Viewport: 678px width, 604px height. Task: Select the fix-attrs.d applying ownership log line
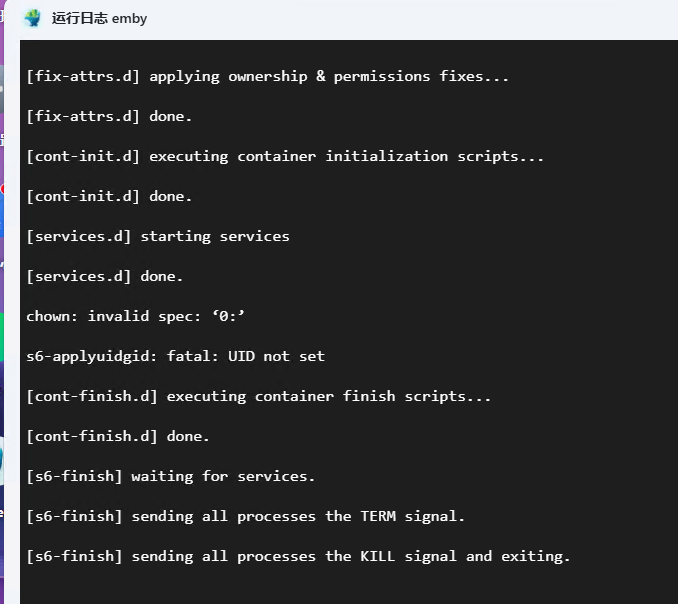268,77
